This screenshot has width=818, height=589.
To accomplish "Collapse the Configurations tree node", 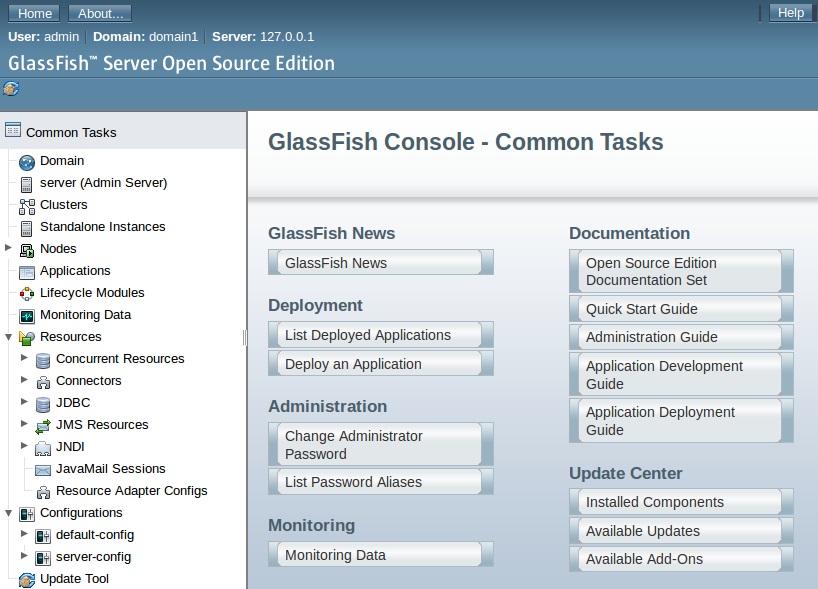I will (8, 513).
